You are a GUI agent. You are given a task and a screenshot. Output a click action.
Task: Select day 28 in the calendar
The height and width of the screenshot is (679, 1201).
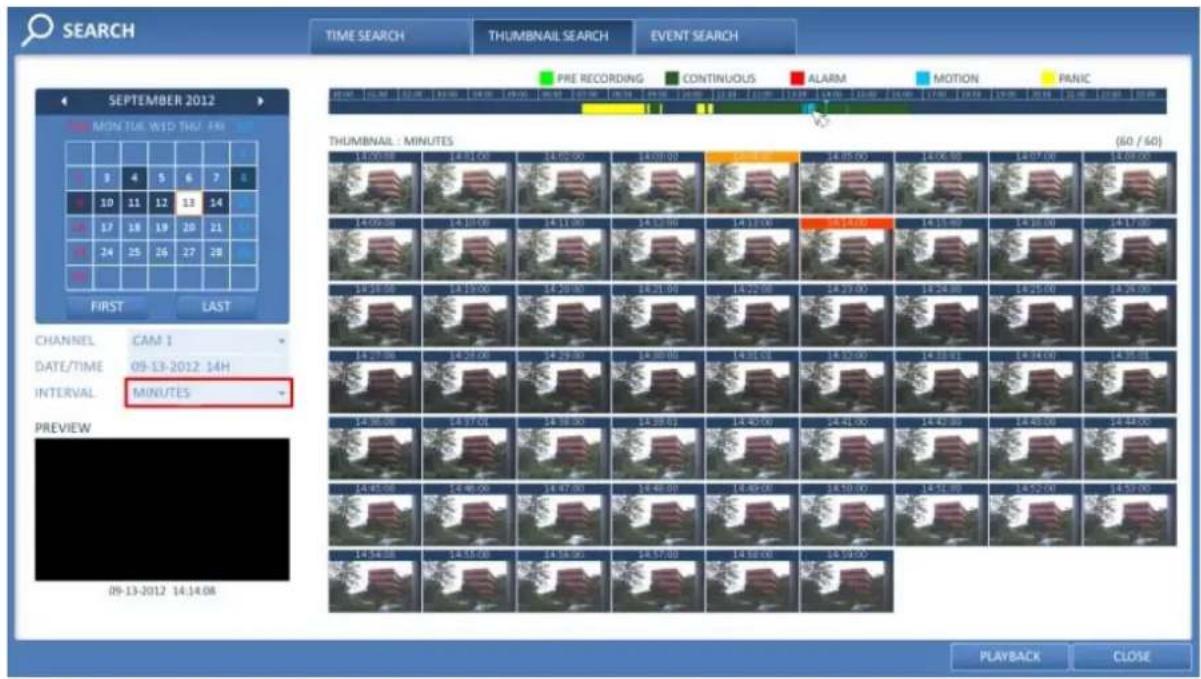coord(217,252)
